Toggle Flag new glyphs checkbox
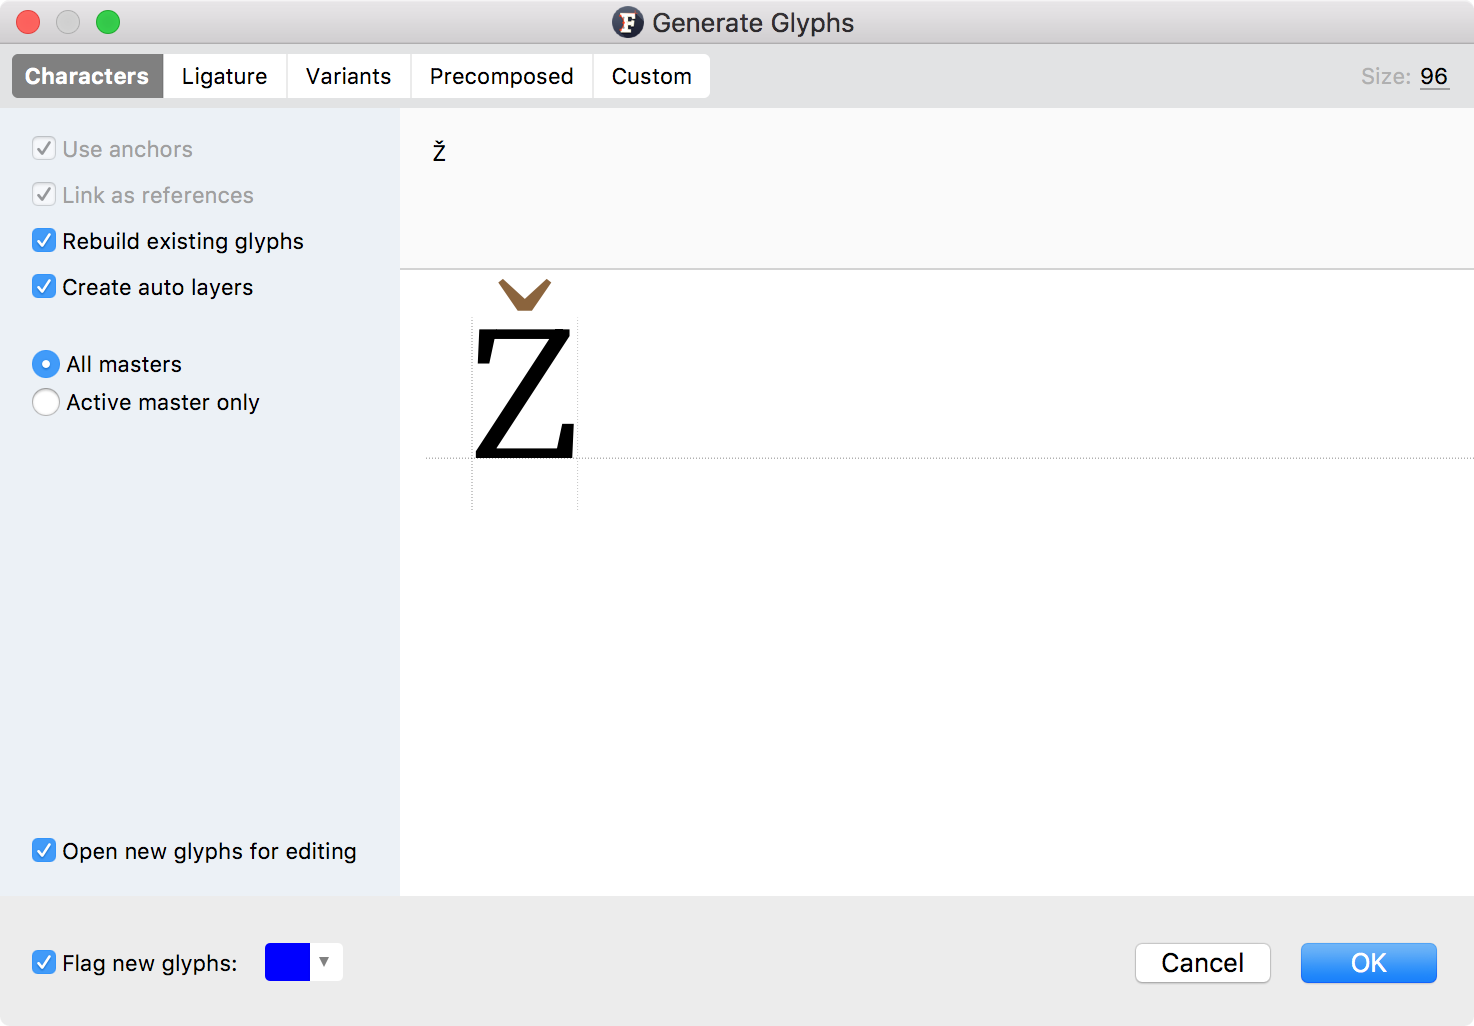Image resolution: width=1474 pixels, height=1026 pixels. (x=44, y=962)
